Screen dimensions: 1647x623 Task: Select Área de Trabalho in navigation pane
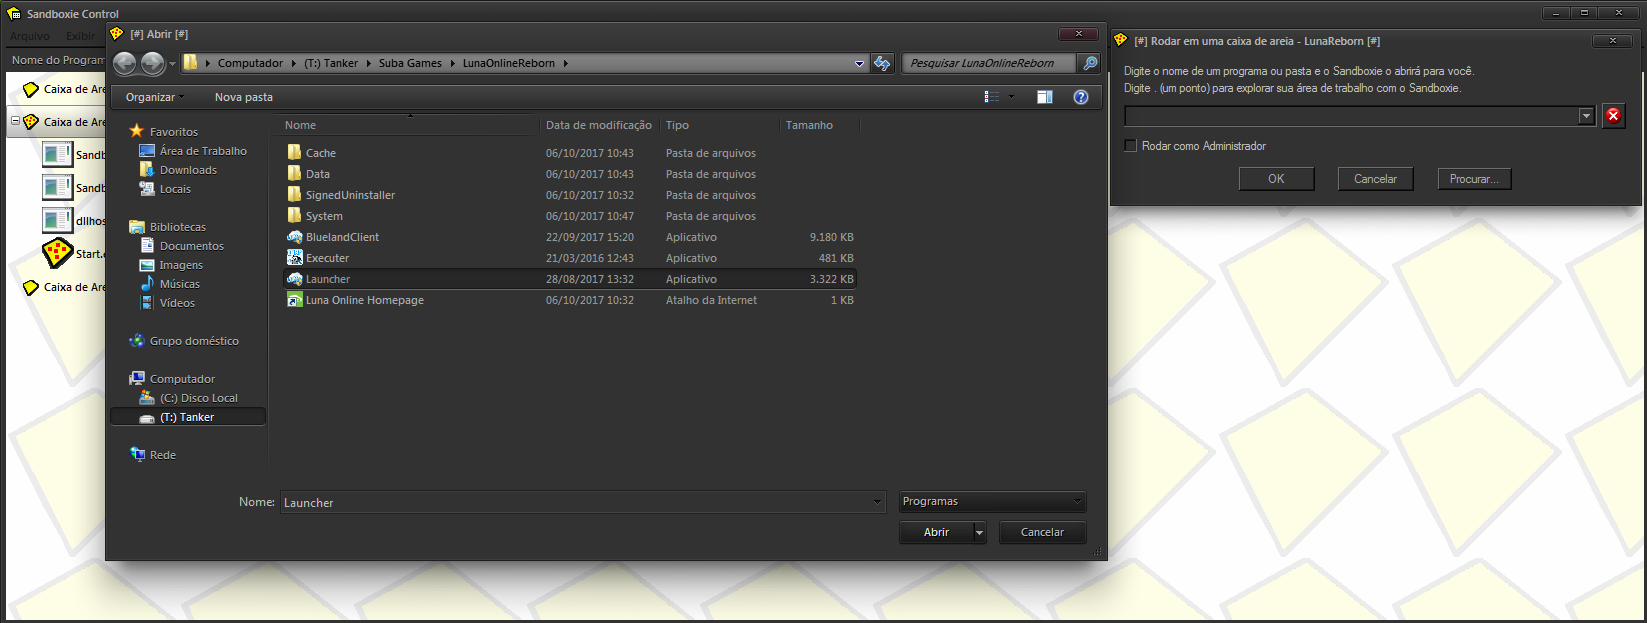203,151
